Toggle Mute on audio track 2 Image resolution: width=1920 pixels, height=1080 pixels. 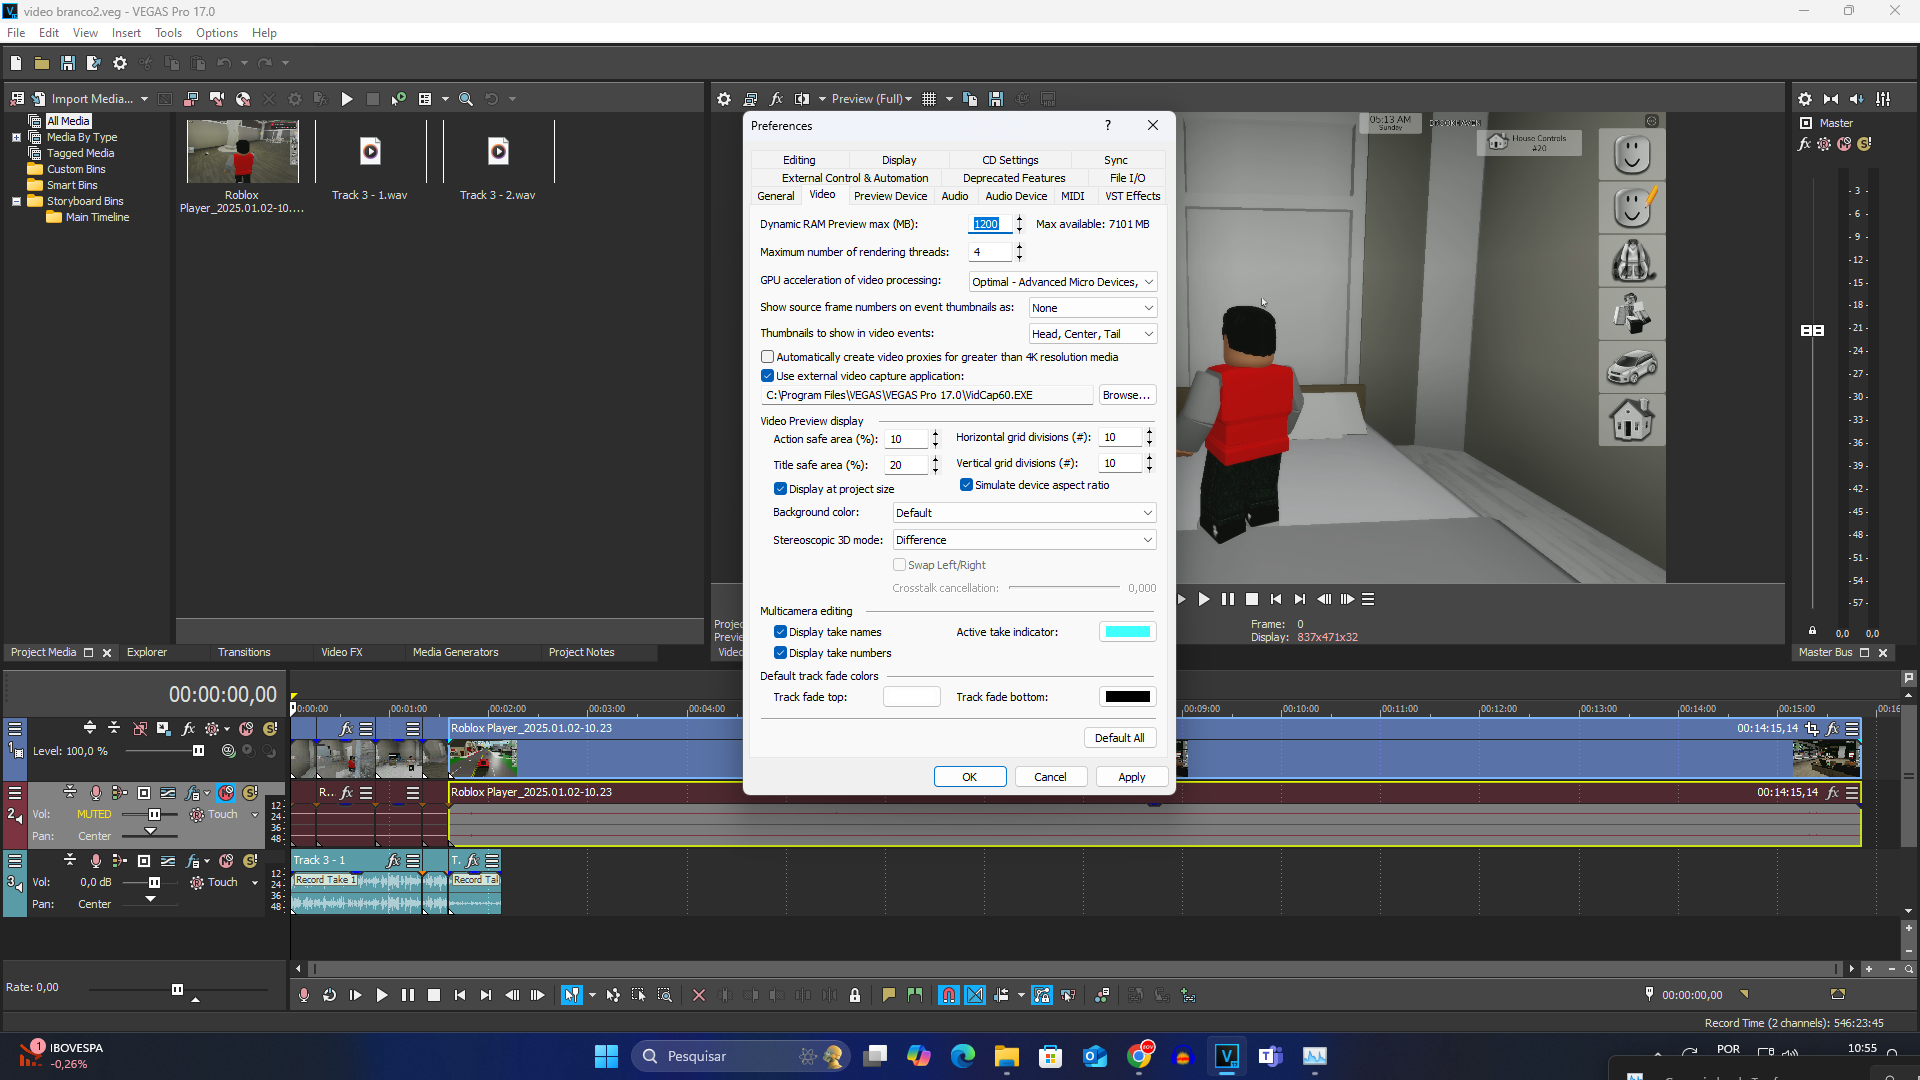(x=226, y=793)
